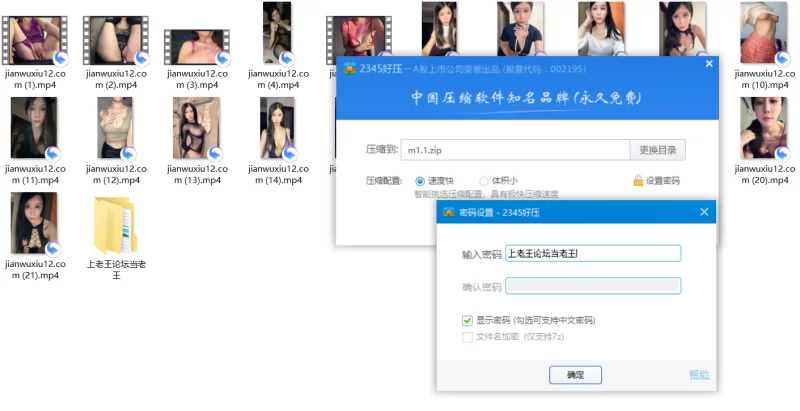Screen dimensions: 800x411
Task: Click the jianwuxiu12.com (14).mp4 file icon
Action: (277, 129)
